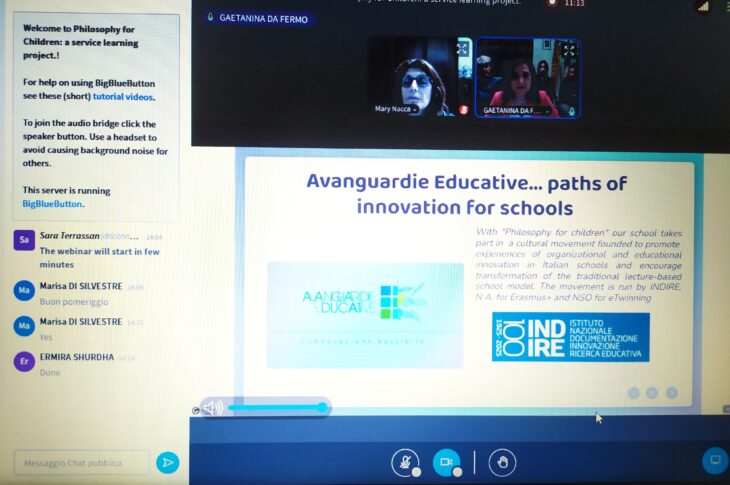
Task: Open GAETANINA DA F webcam name dropdown
Action: pos(516,111)
